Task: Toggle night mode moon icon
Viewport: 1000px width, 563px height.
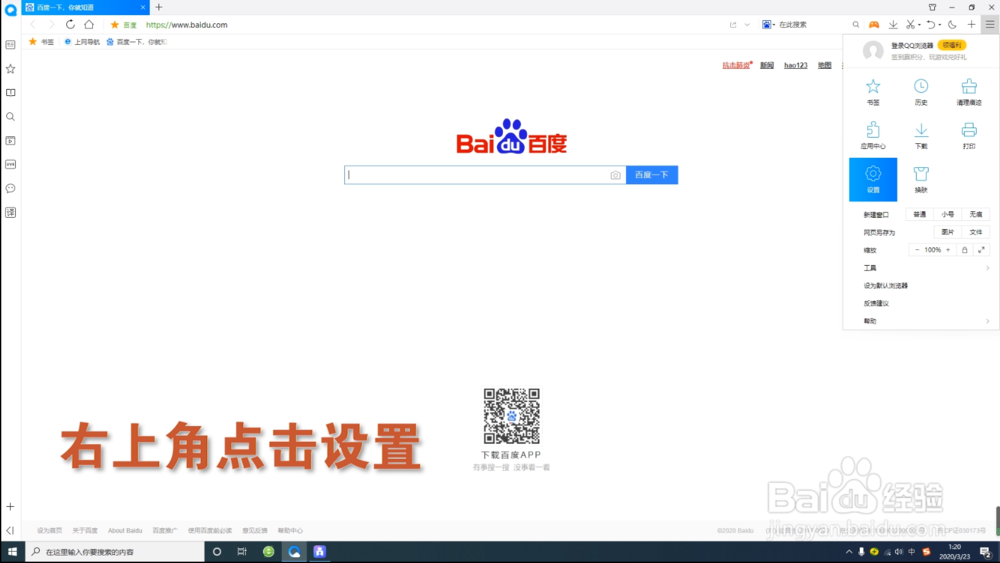Action: (x=952, y=24)
